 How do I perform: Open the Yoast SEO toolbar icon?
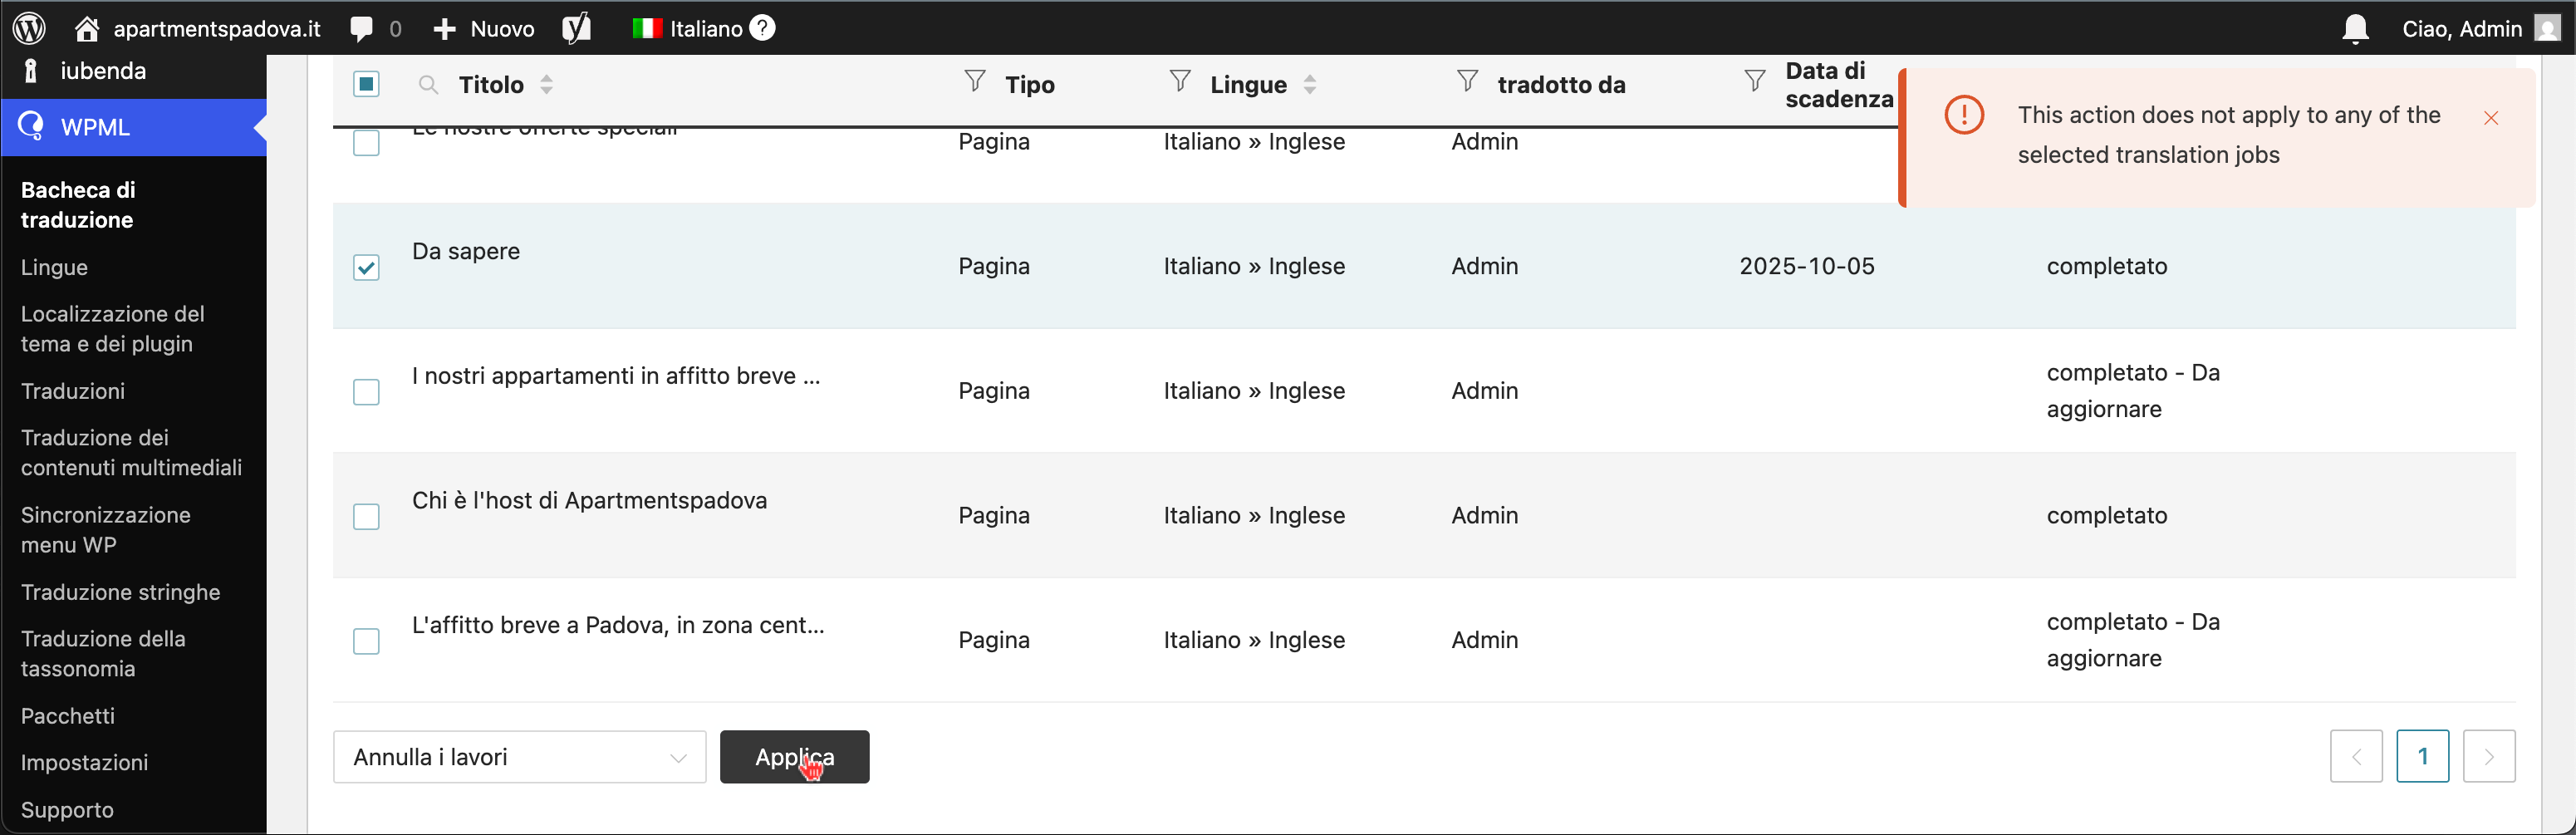pyautogui.click(x=576, y=28)
